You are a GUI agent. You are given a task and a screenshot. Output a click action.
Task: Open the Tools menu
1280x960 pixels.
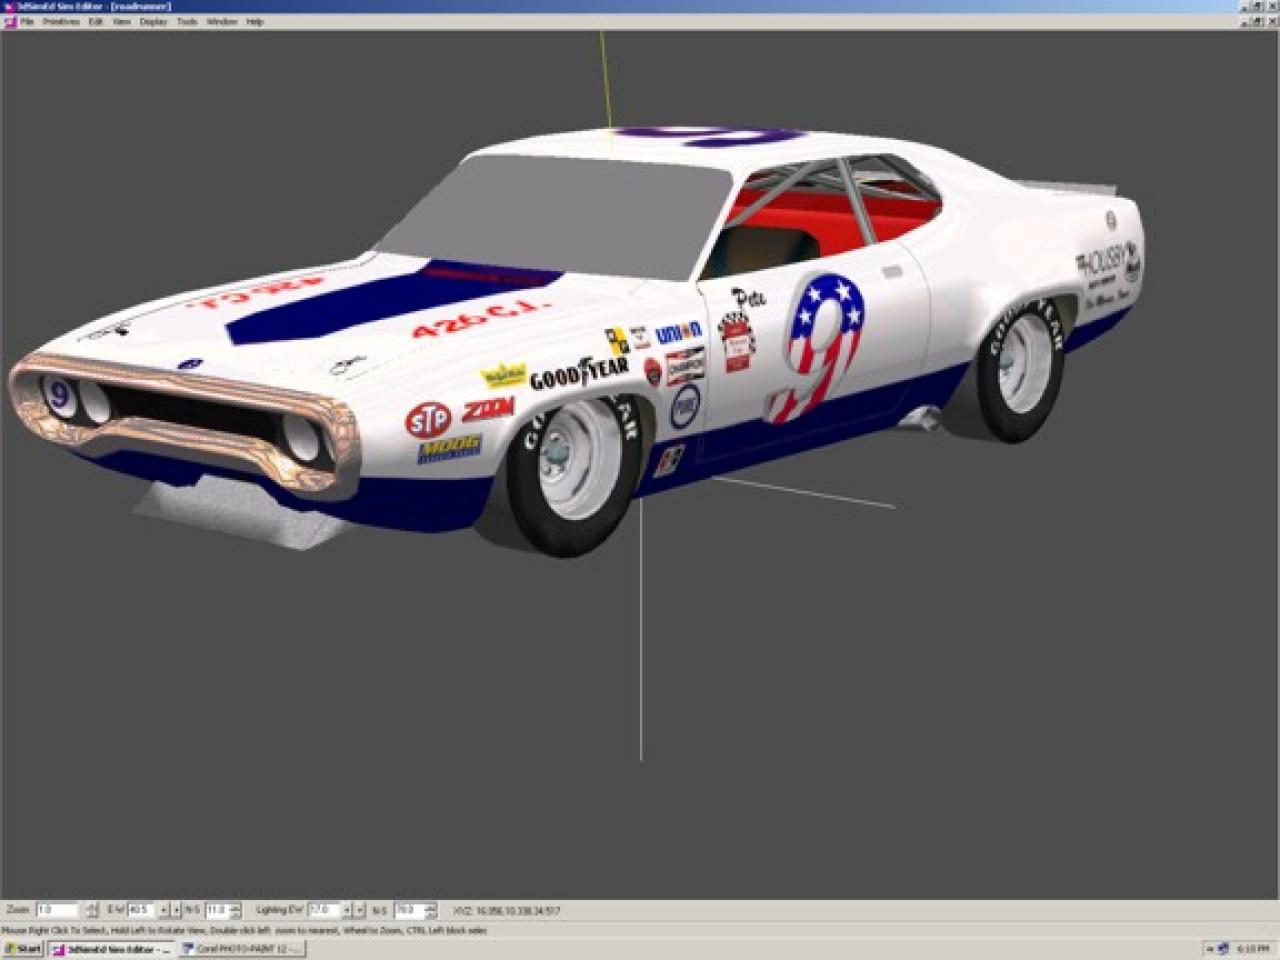(187, 21)
